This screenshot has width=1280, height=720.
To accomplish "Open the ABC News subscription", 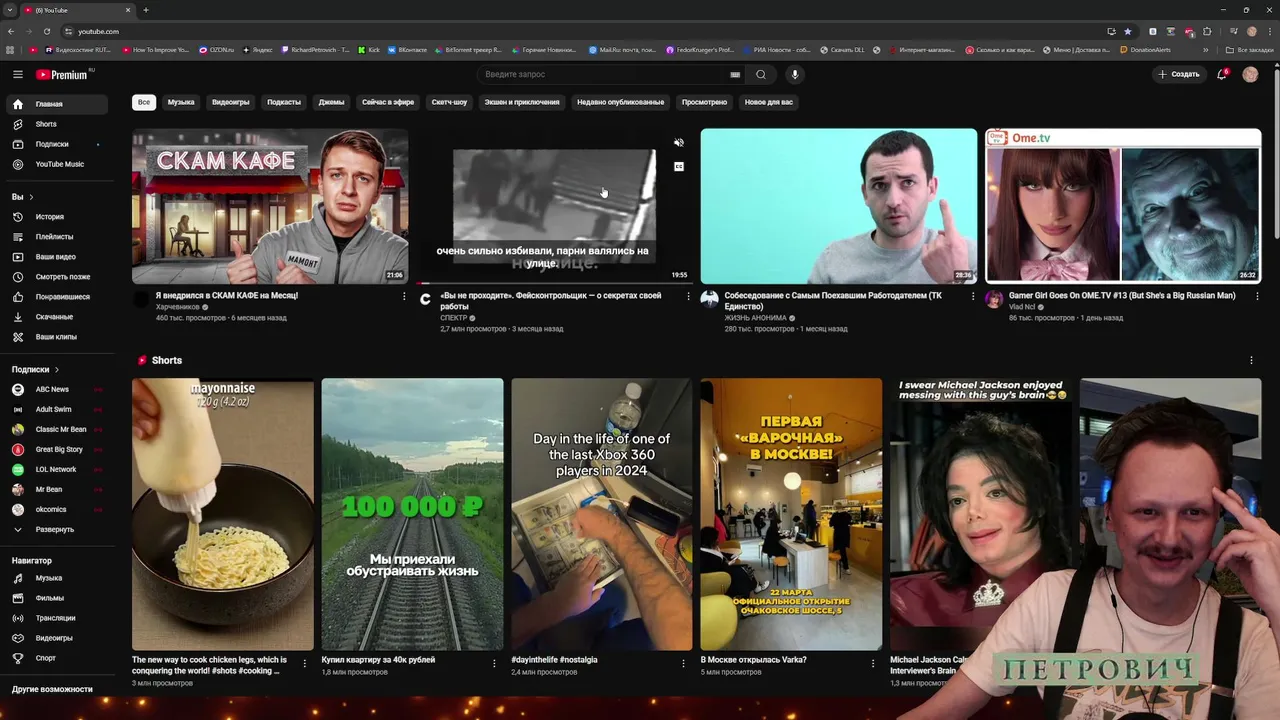I will point(57,389).
